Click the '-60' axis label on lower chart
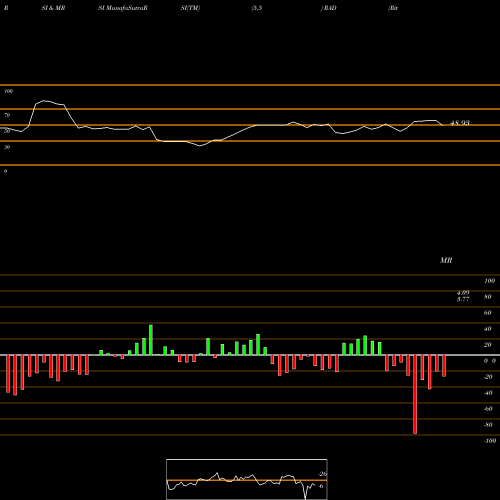Viewport: 500px width, 500px height. point(488,409)
